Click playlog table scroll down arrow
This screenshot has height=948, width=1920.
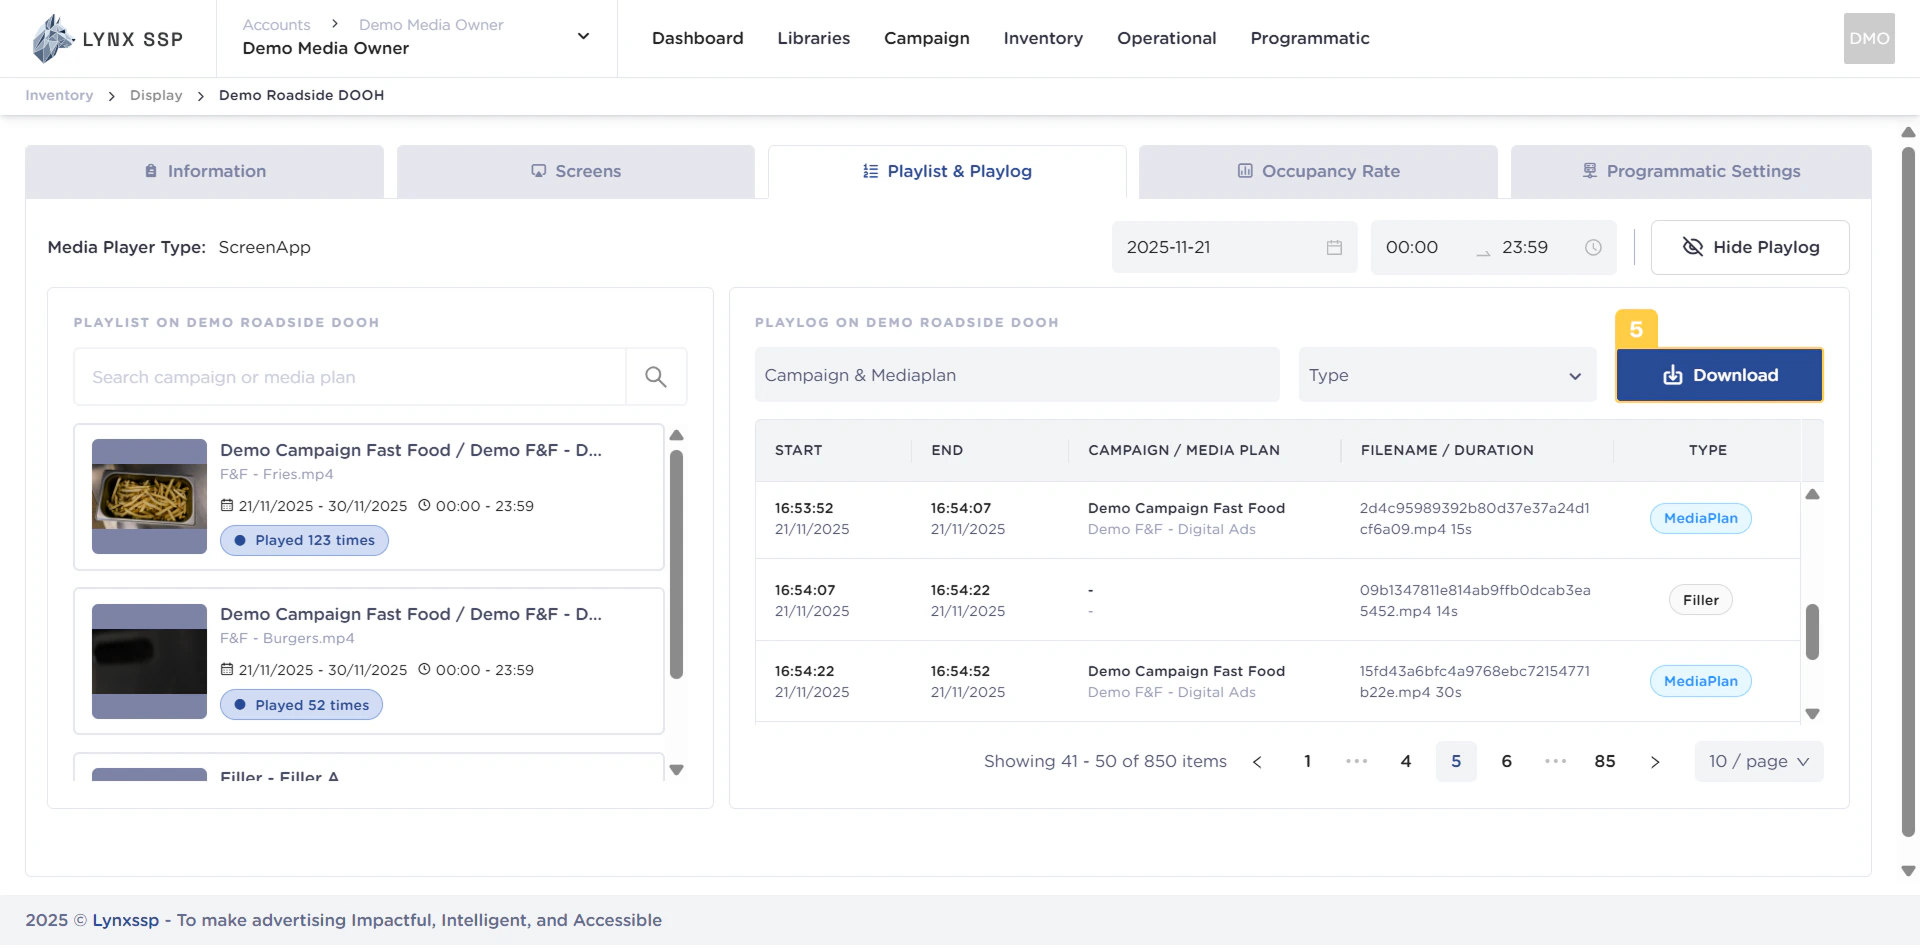coord(1812,714)
